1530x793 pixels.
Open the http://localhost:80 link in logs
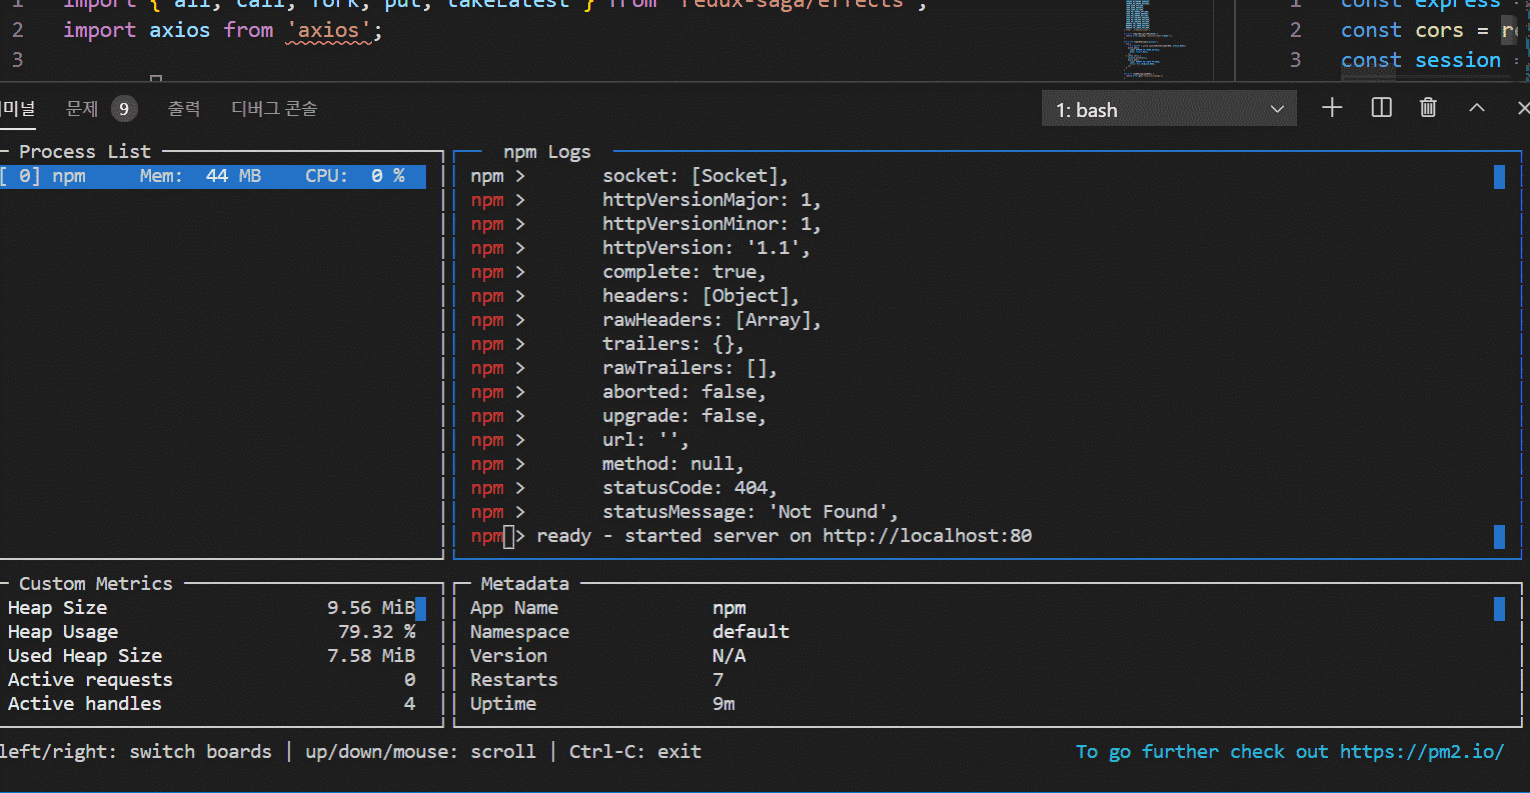[926, 536]
